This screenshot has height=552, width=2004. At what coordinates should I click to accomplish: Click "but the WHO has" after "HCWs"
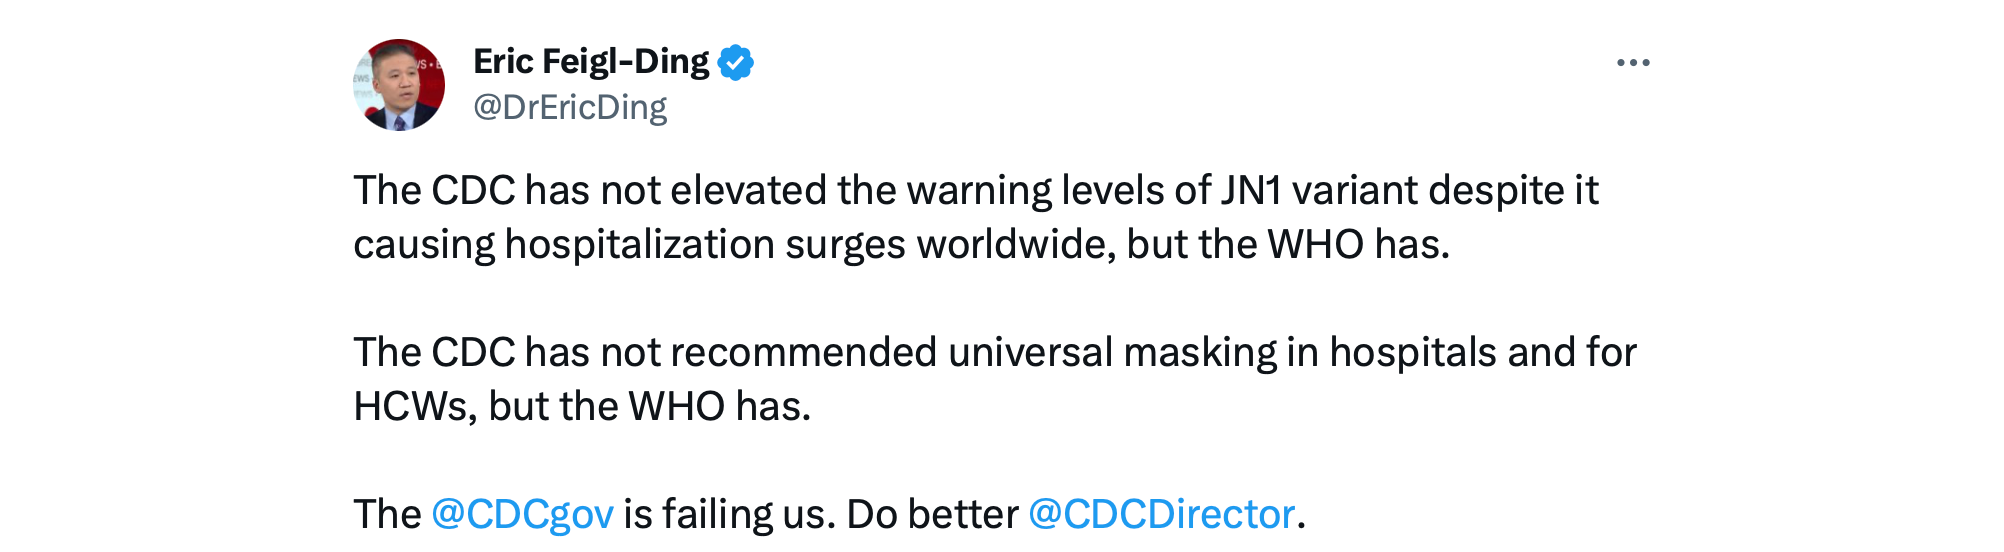tap(649, 407)
